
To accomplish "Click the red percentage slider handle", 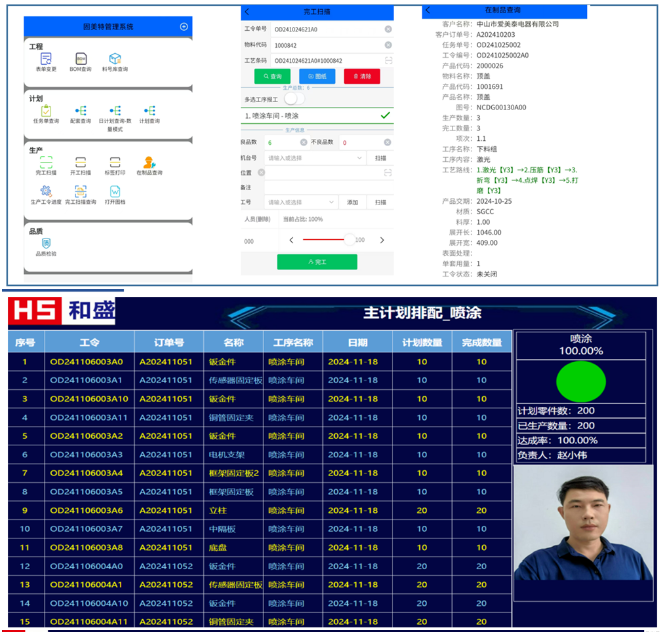I will pyautogui.click(x=349, y=240).
